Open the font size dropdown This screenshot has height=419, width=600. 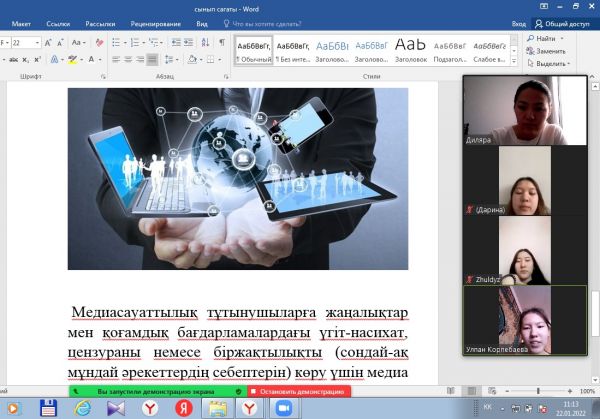pos(35,43)
